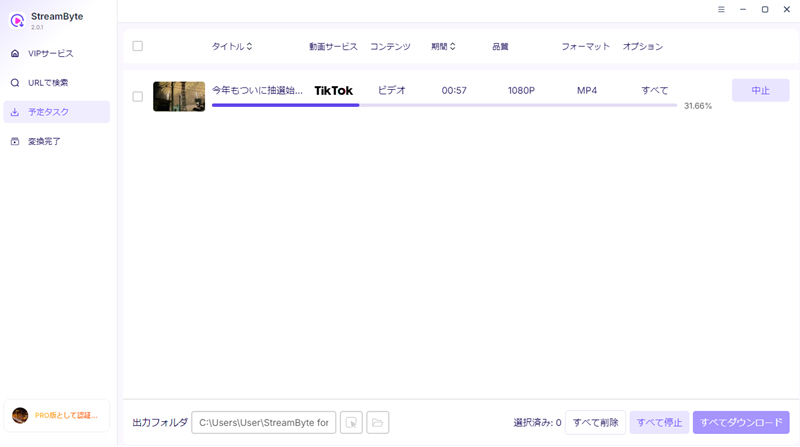Click the 動画サービス column header
This screenshot has width=800, height=447.
[x=334, y=46]
